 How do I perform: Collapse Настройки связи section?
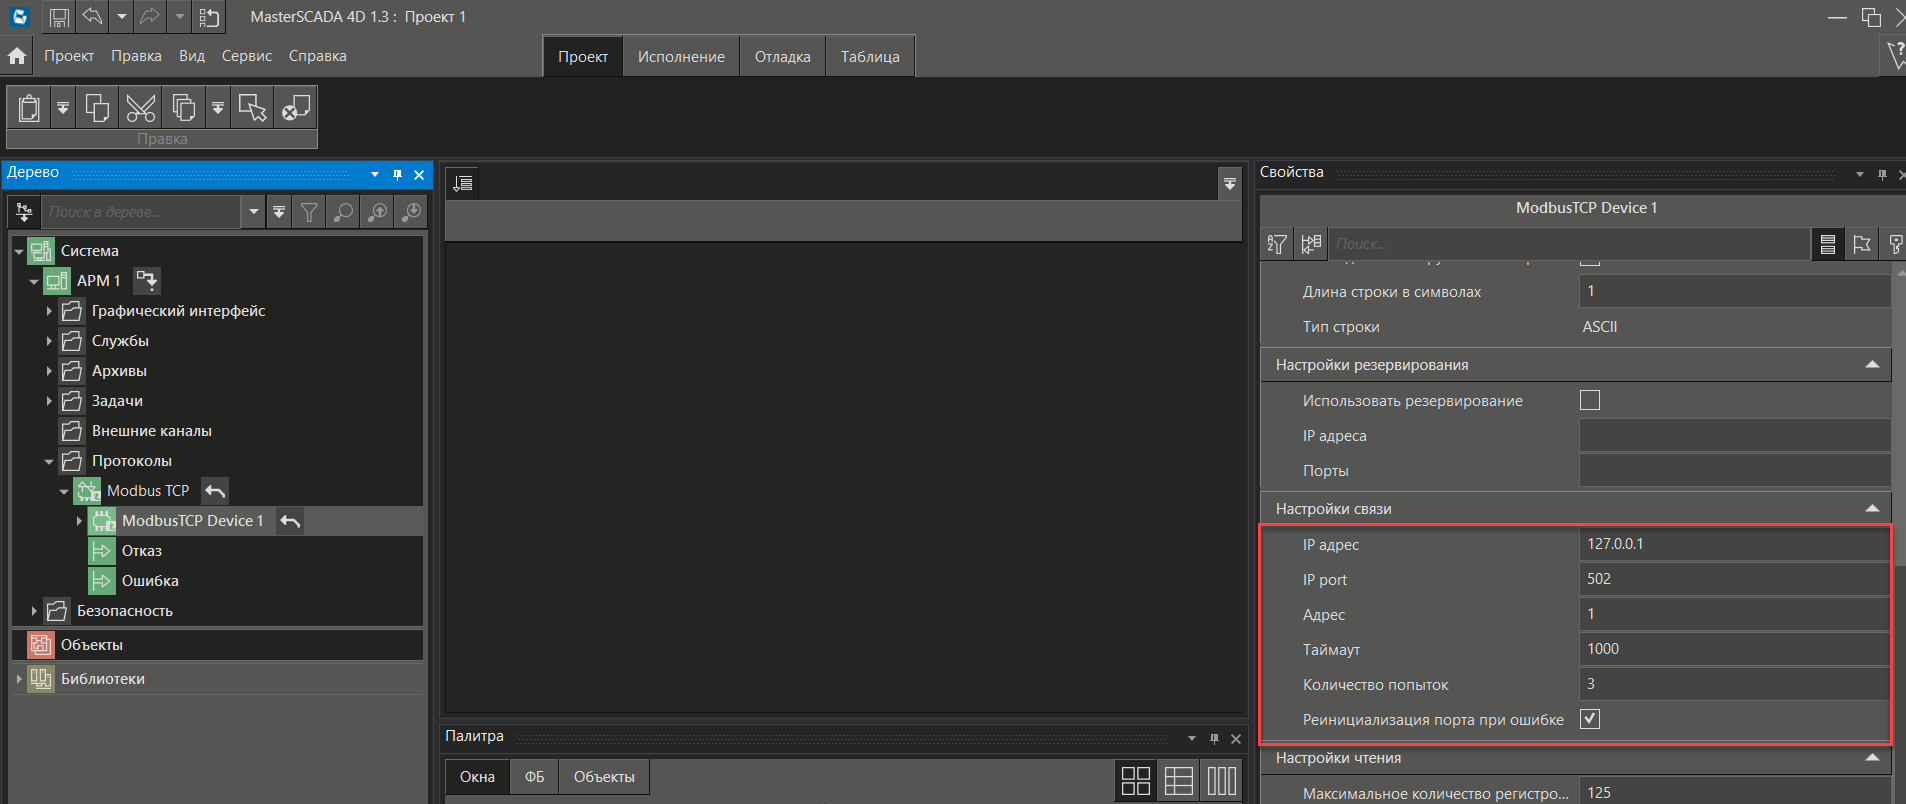[x=1872, y=509]
